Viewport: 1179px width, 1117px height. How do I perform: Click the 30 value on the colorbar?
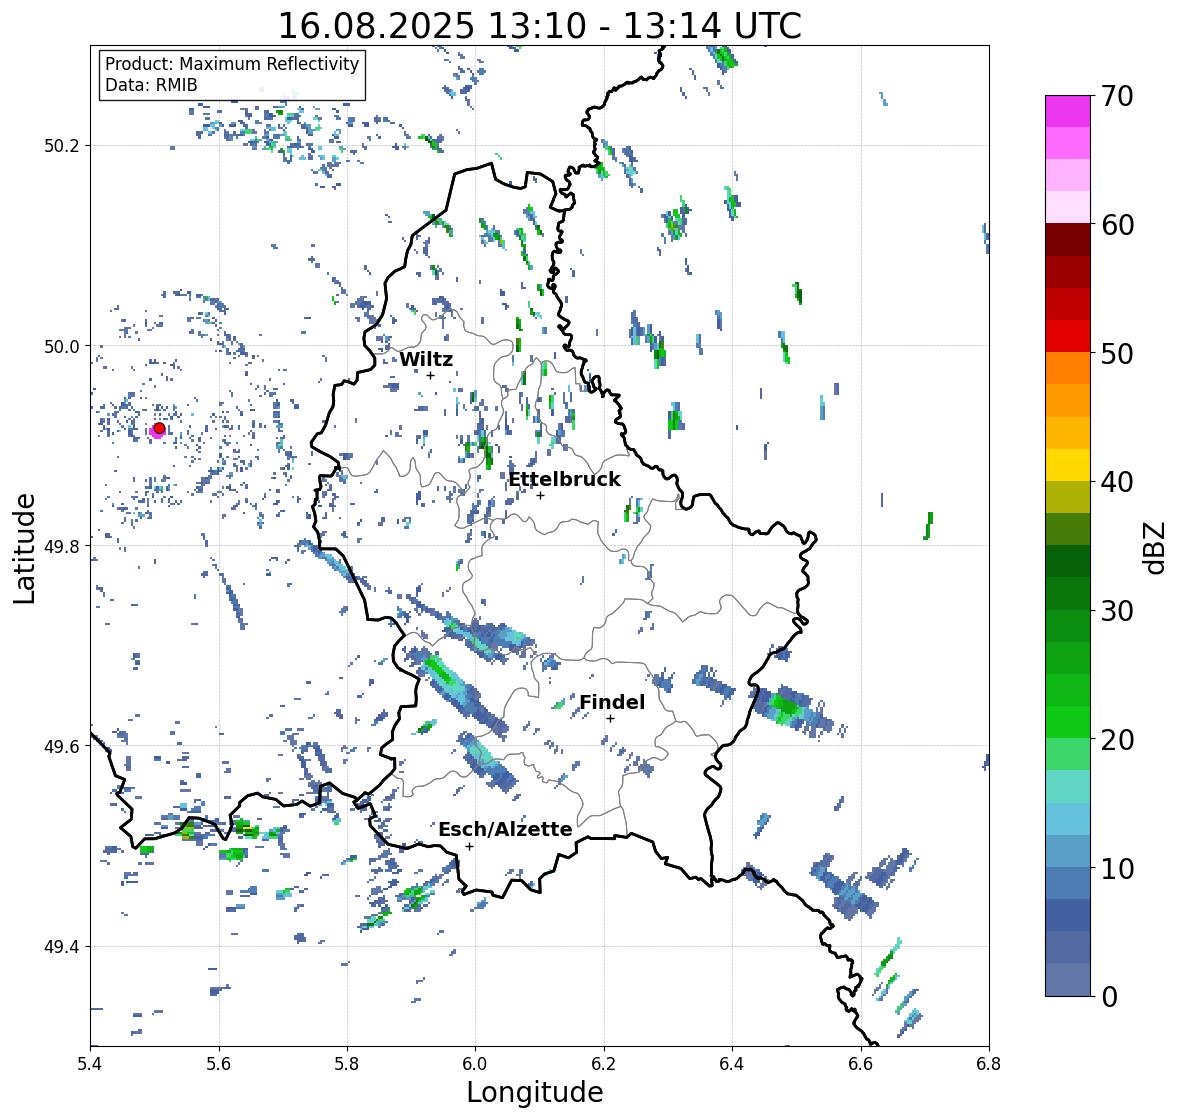pos(1117,611)
